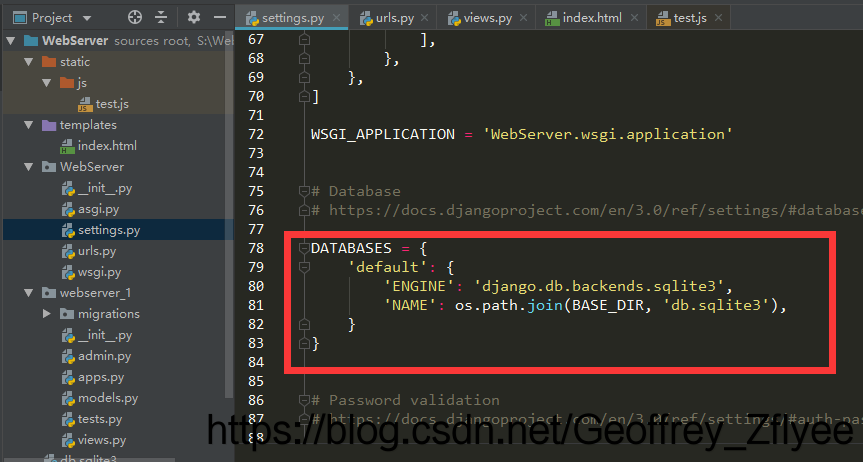863x462 pixels.
Task: Click the fold marker on line 70
Action: pyautogui.click(x=304, y=96)
